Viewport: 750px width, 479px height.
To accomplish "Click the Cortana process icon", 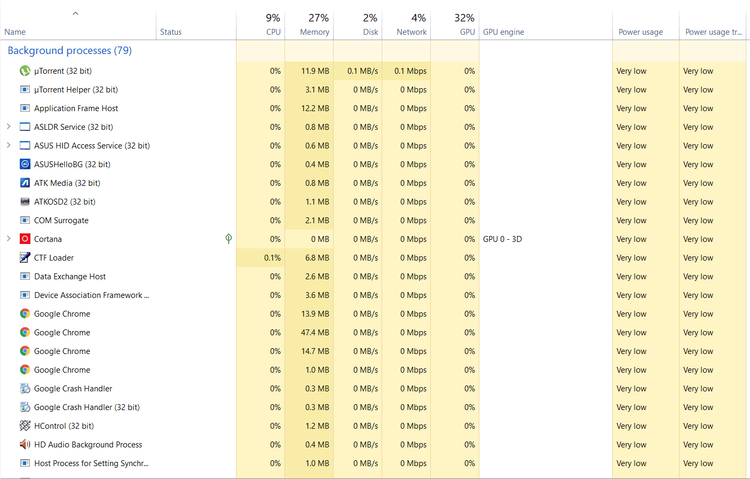I will pyautogui.click(x=25, y=239).
